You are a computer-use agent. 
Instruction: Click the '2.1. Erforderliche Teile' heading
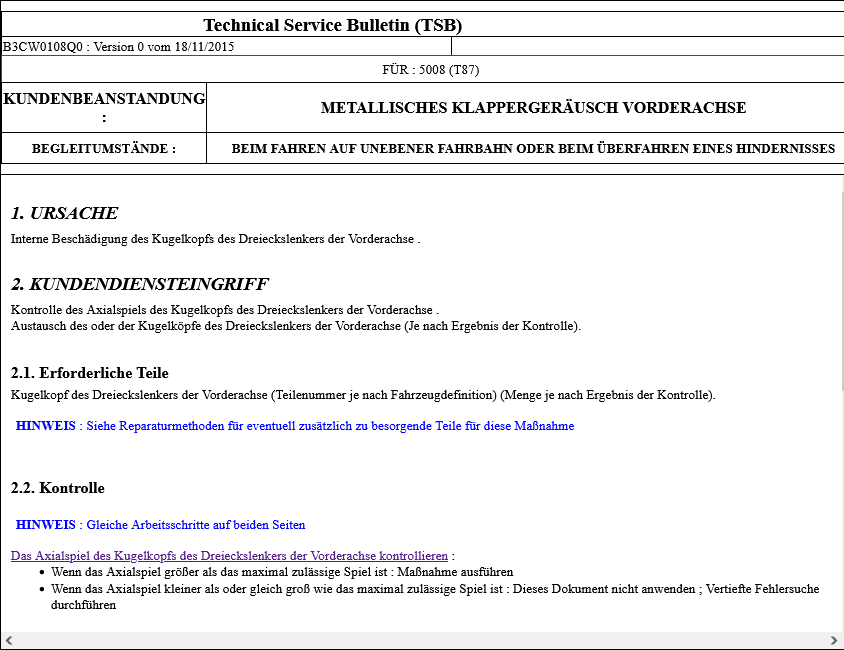click(89, 373)
